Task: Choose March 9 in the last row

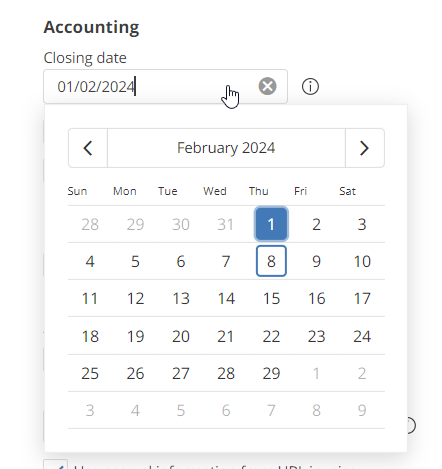Action: point(362,410)
